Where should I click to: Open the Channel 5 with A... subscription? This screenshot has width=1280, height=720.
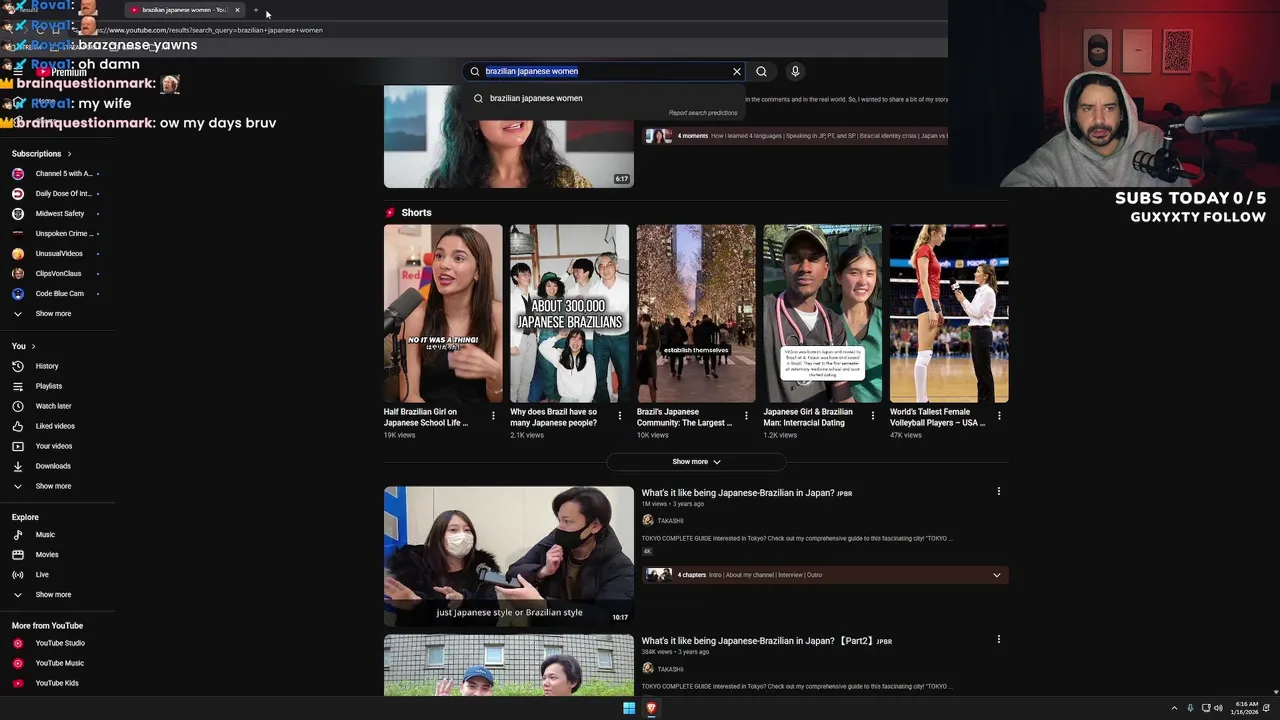click(63, 174)
